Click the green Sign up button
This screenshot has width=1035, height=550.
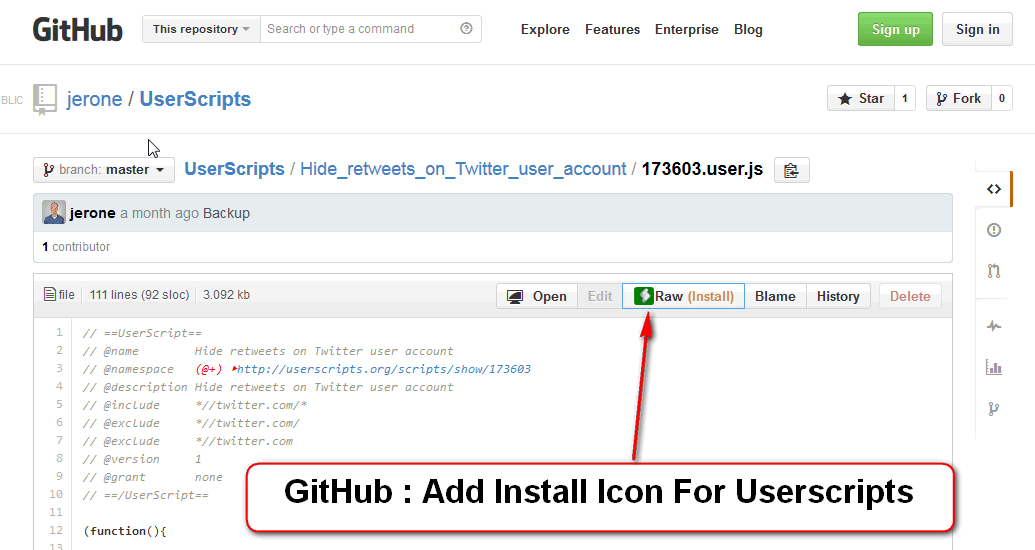(895, 29)
